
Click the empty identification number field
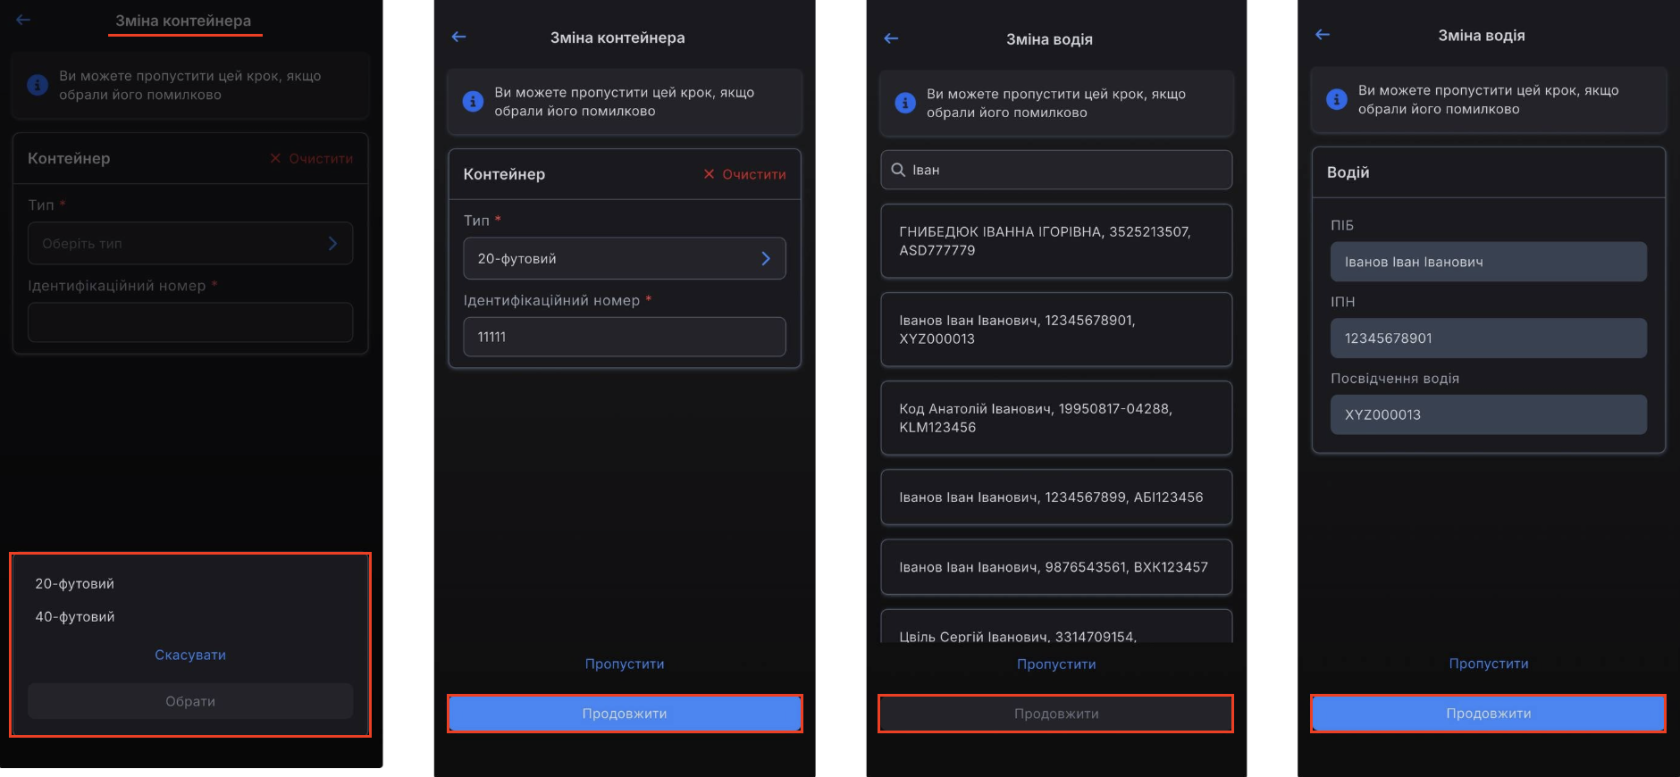click(190, 322)
